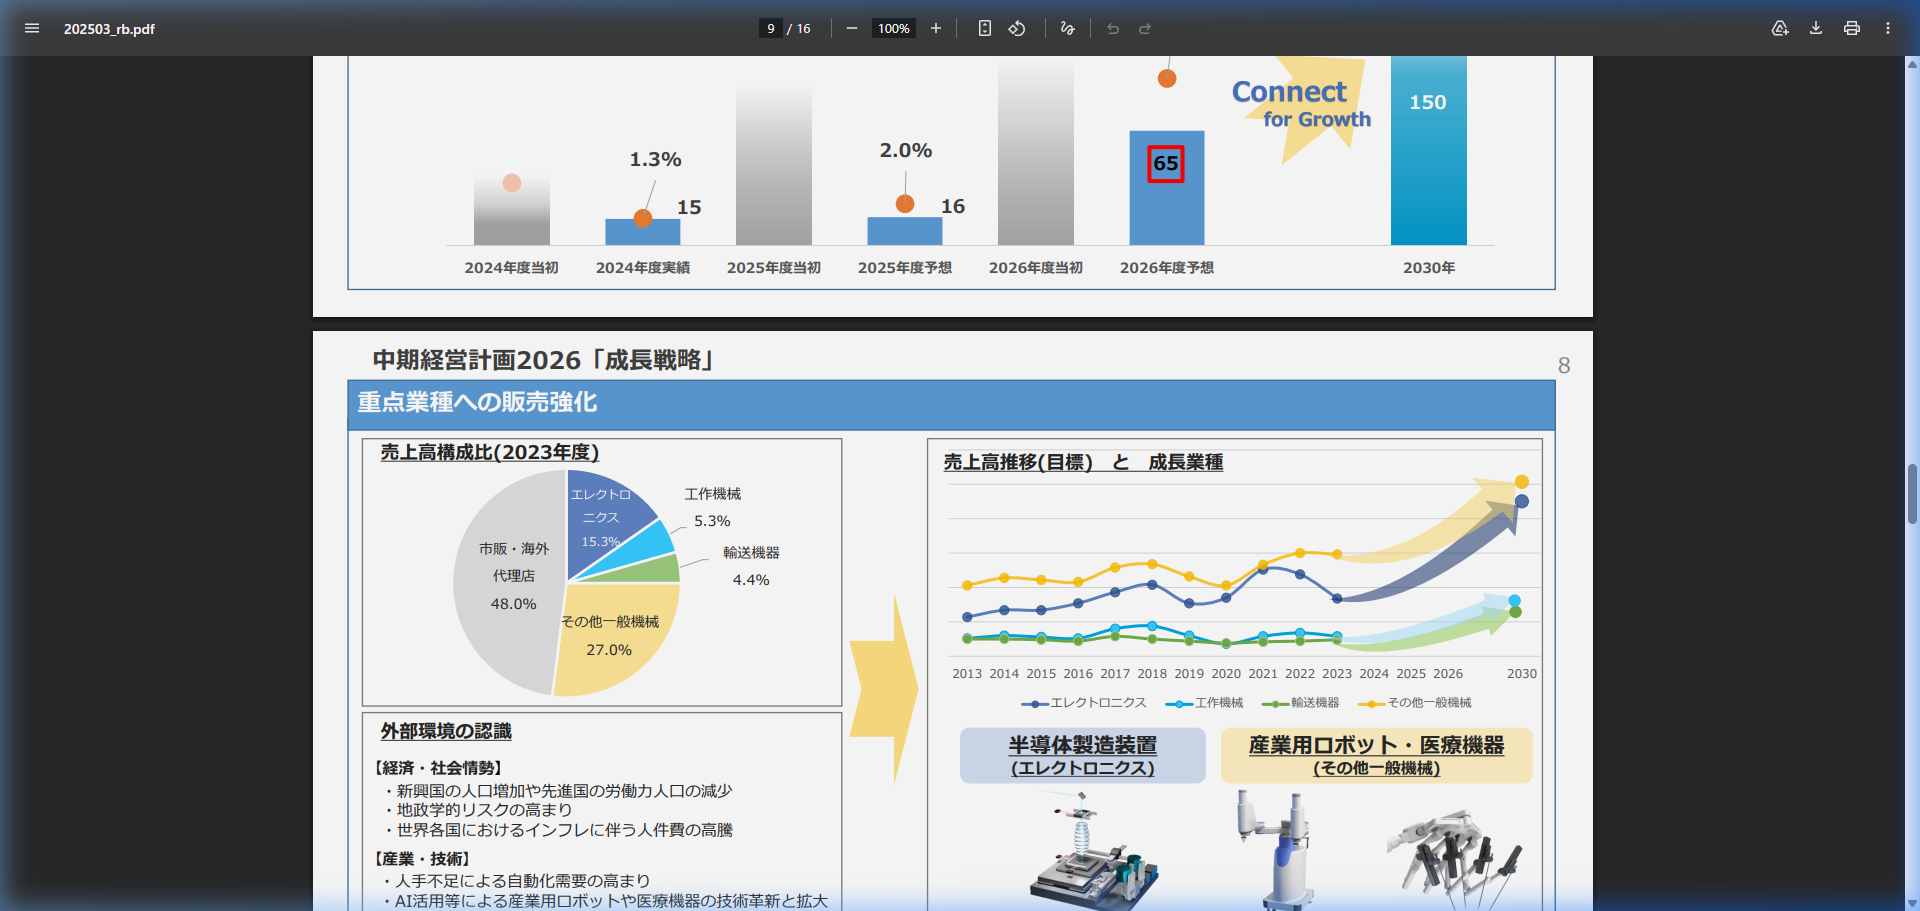
Task: Click the red-boxed 65 value in chart
Action: [x=1166, y=164]
